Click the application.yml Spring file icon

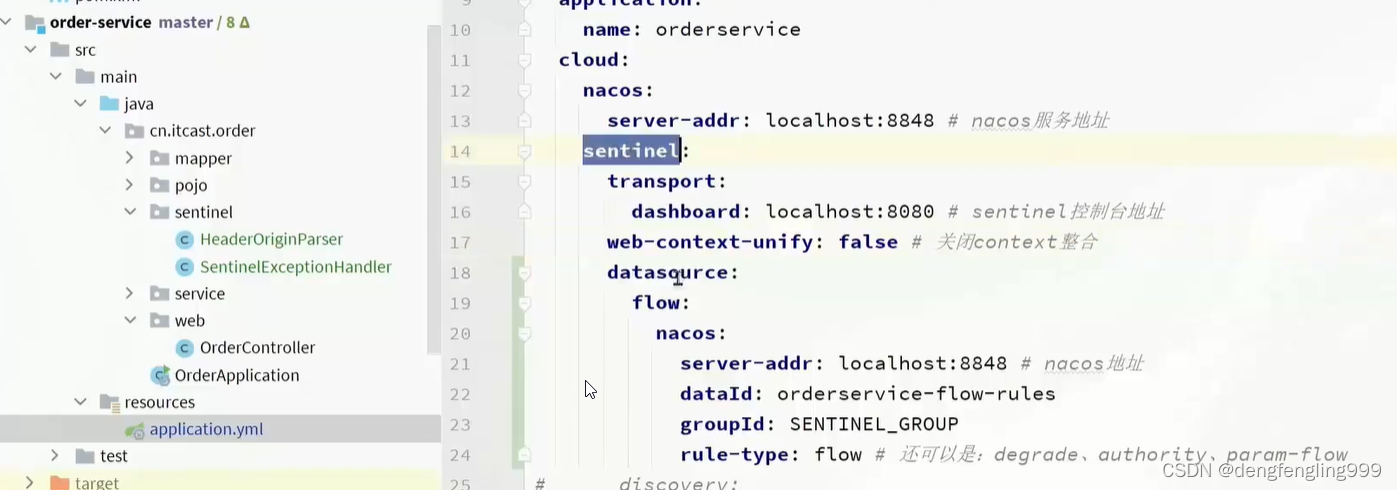[135, 430]
